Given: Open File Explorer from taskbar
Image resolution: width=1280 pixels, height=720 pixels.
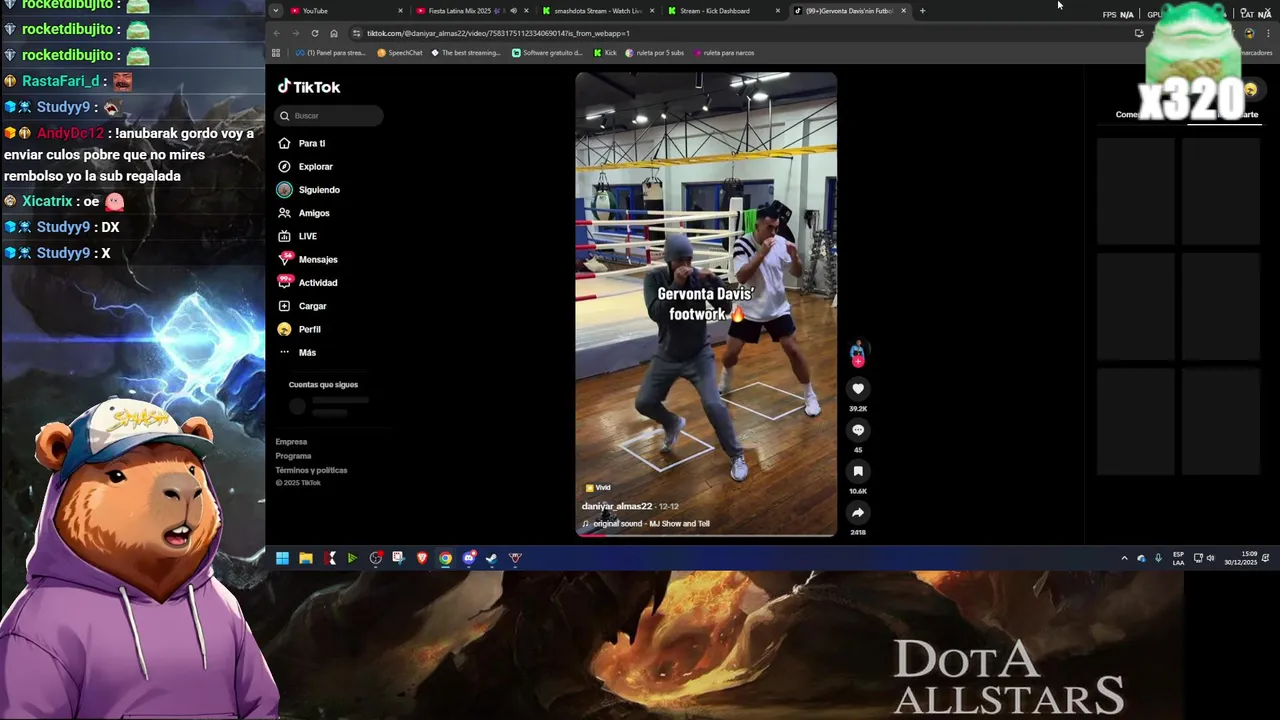Looking at the screenshot, I should point(306,558).
